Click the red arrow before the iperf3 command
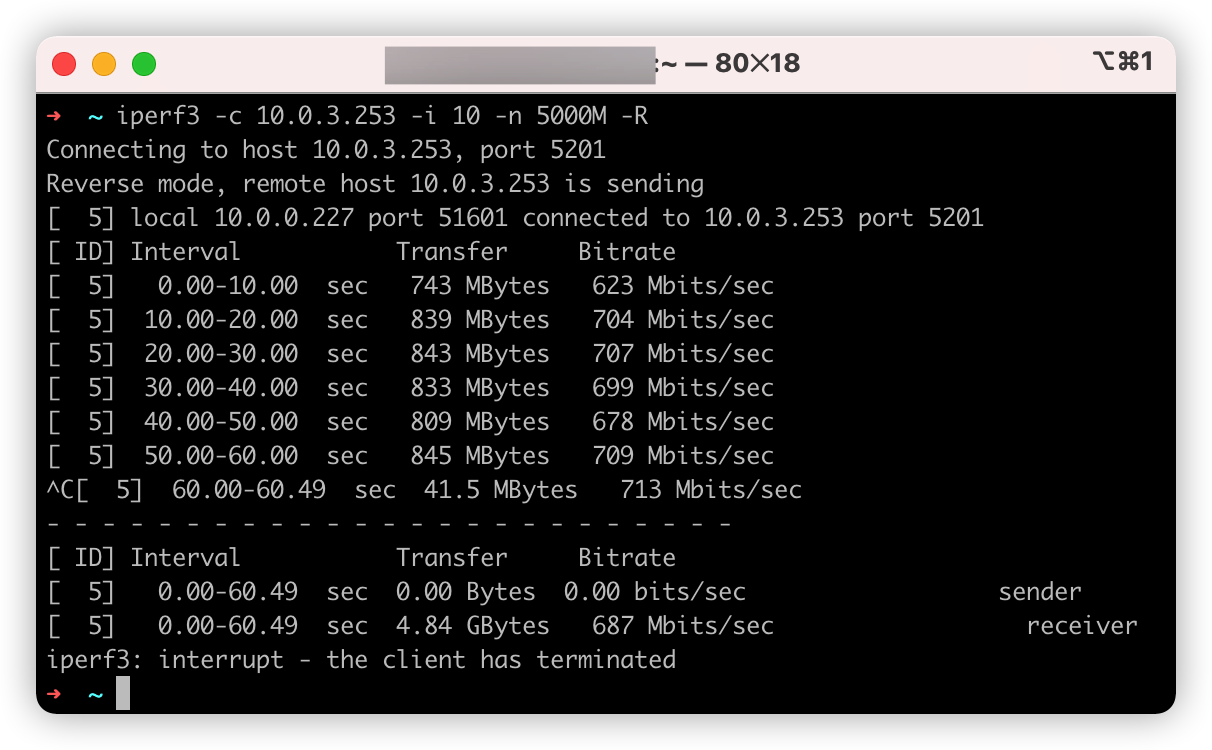Image resolution: width=1212 pixels, height=750 pixels. 54,116
